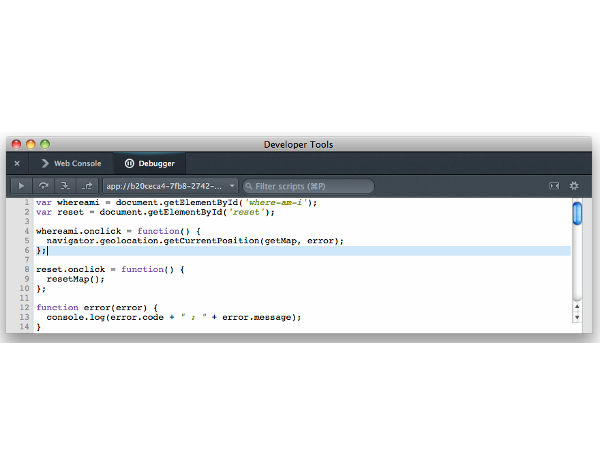Open debugger options gear menu
This screenshot has height=476, width=600.
(574, 186)
